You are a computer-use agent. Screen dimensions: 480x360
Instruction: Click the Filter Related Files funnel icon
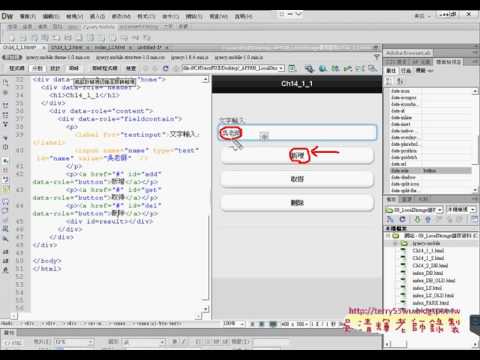coord(377,57)
